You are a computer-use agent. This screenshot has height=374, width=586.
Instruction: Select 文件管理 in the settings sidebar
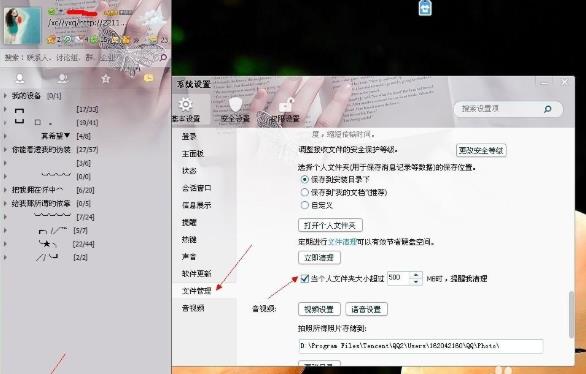click(x=197, y=291)
